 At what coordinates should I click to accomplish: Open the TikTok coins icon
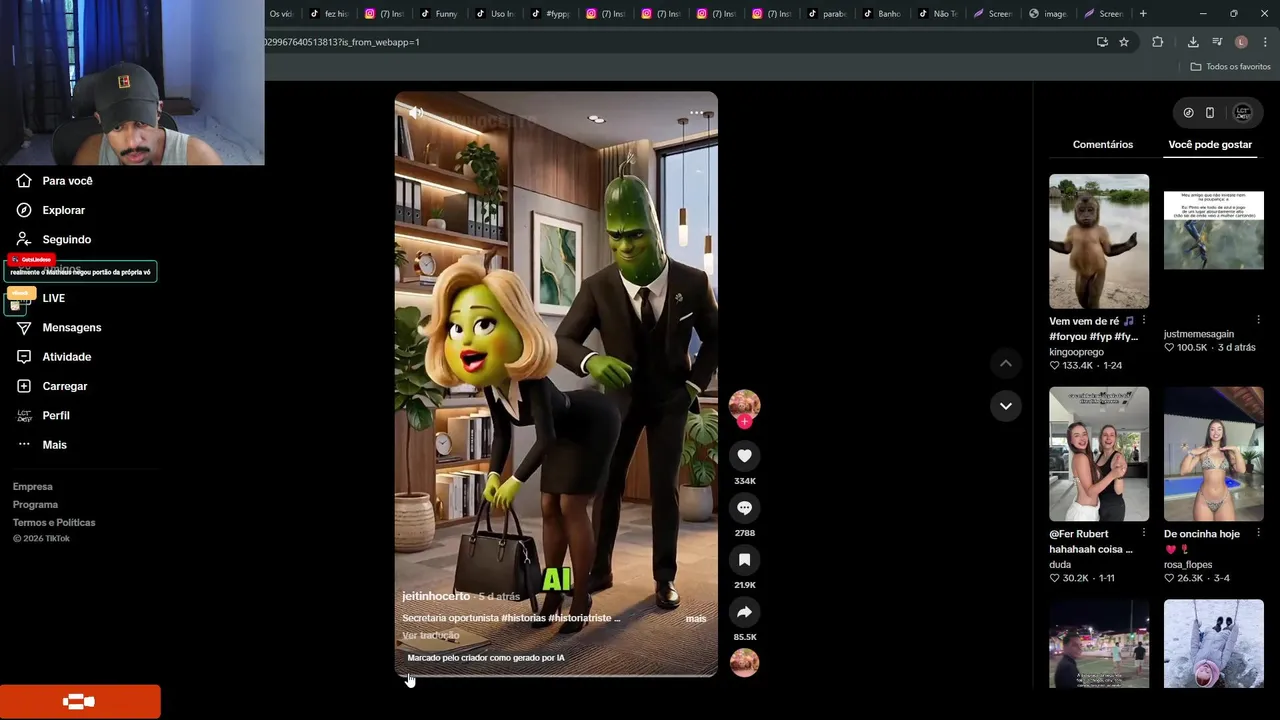[1188, 113]
